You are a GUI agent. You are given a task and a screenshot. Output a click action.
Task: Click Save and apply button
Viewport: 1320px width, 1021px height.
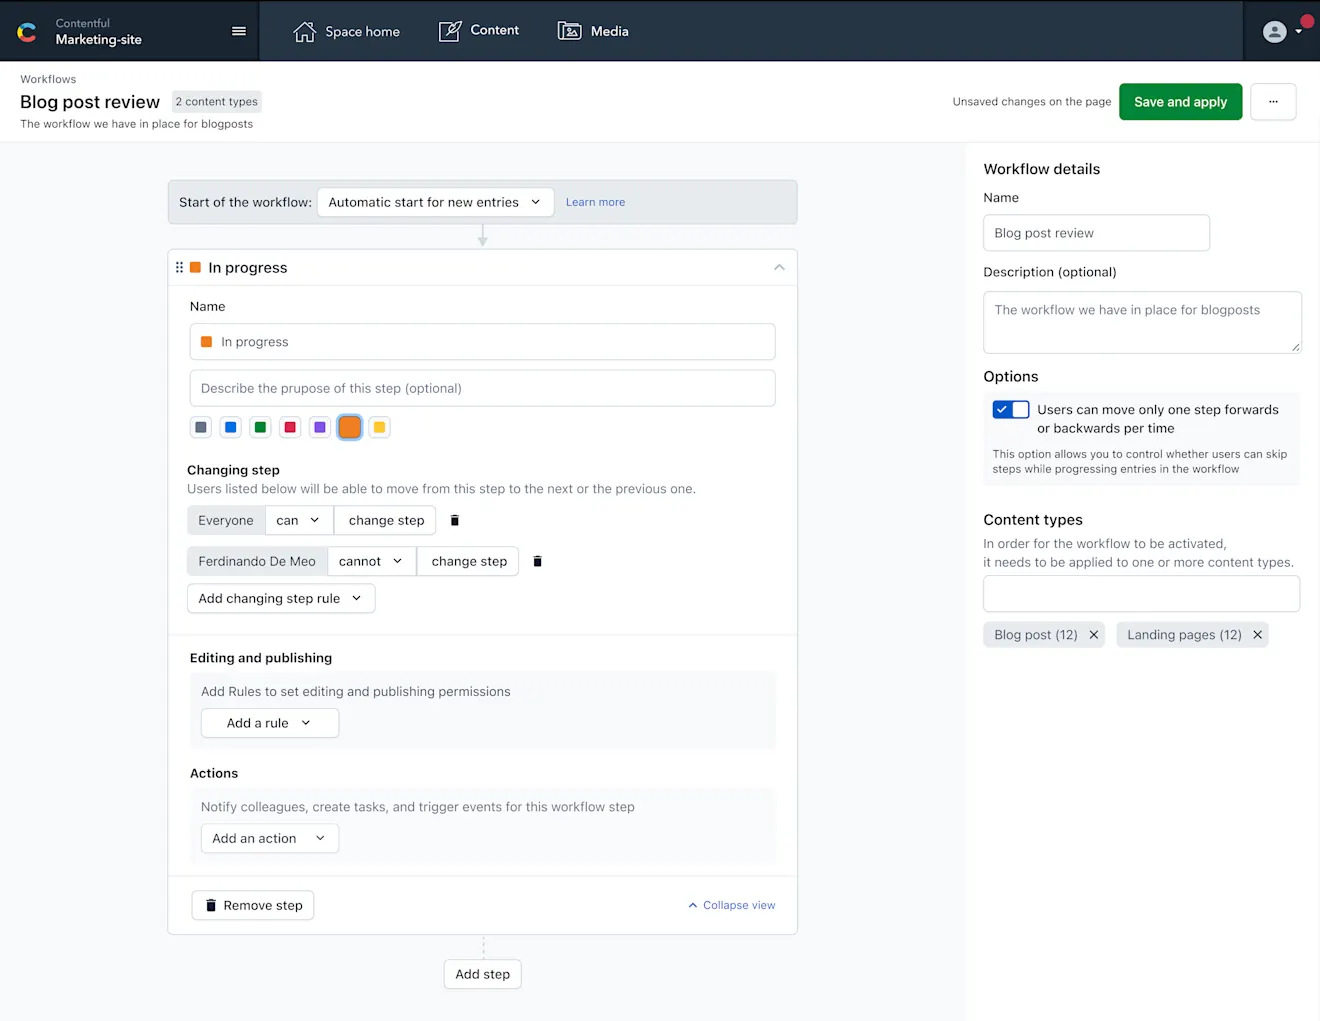[1180, 102]
